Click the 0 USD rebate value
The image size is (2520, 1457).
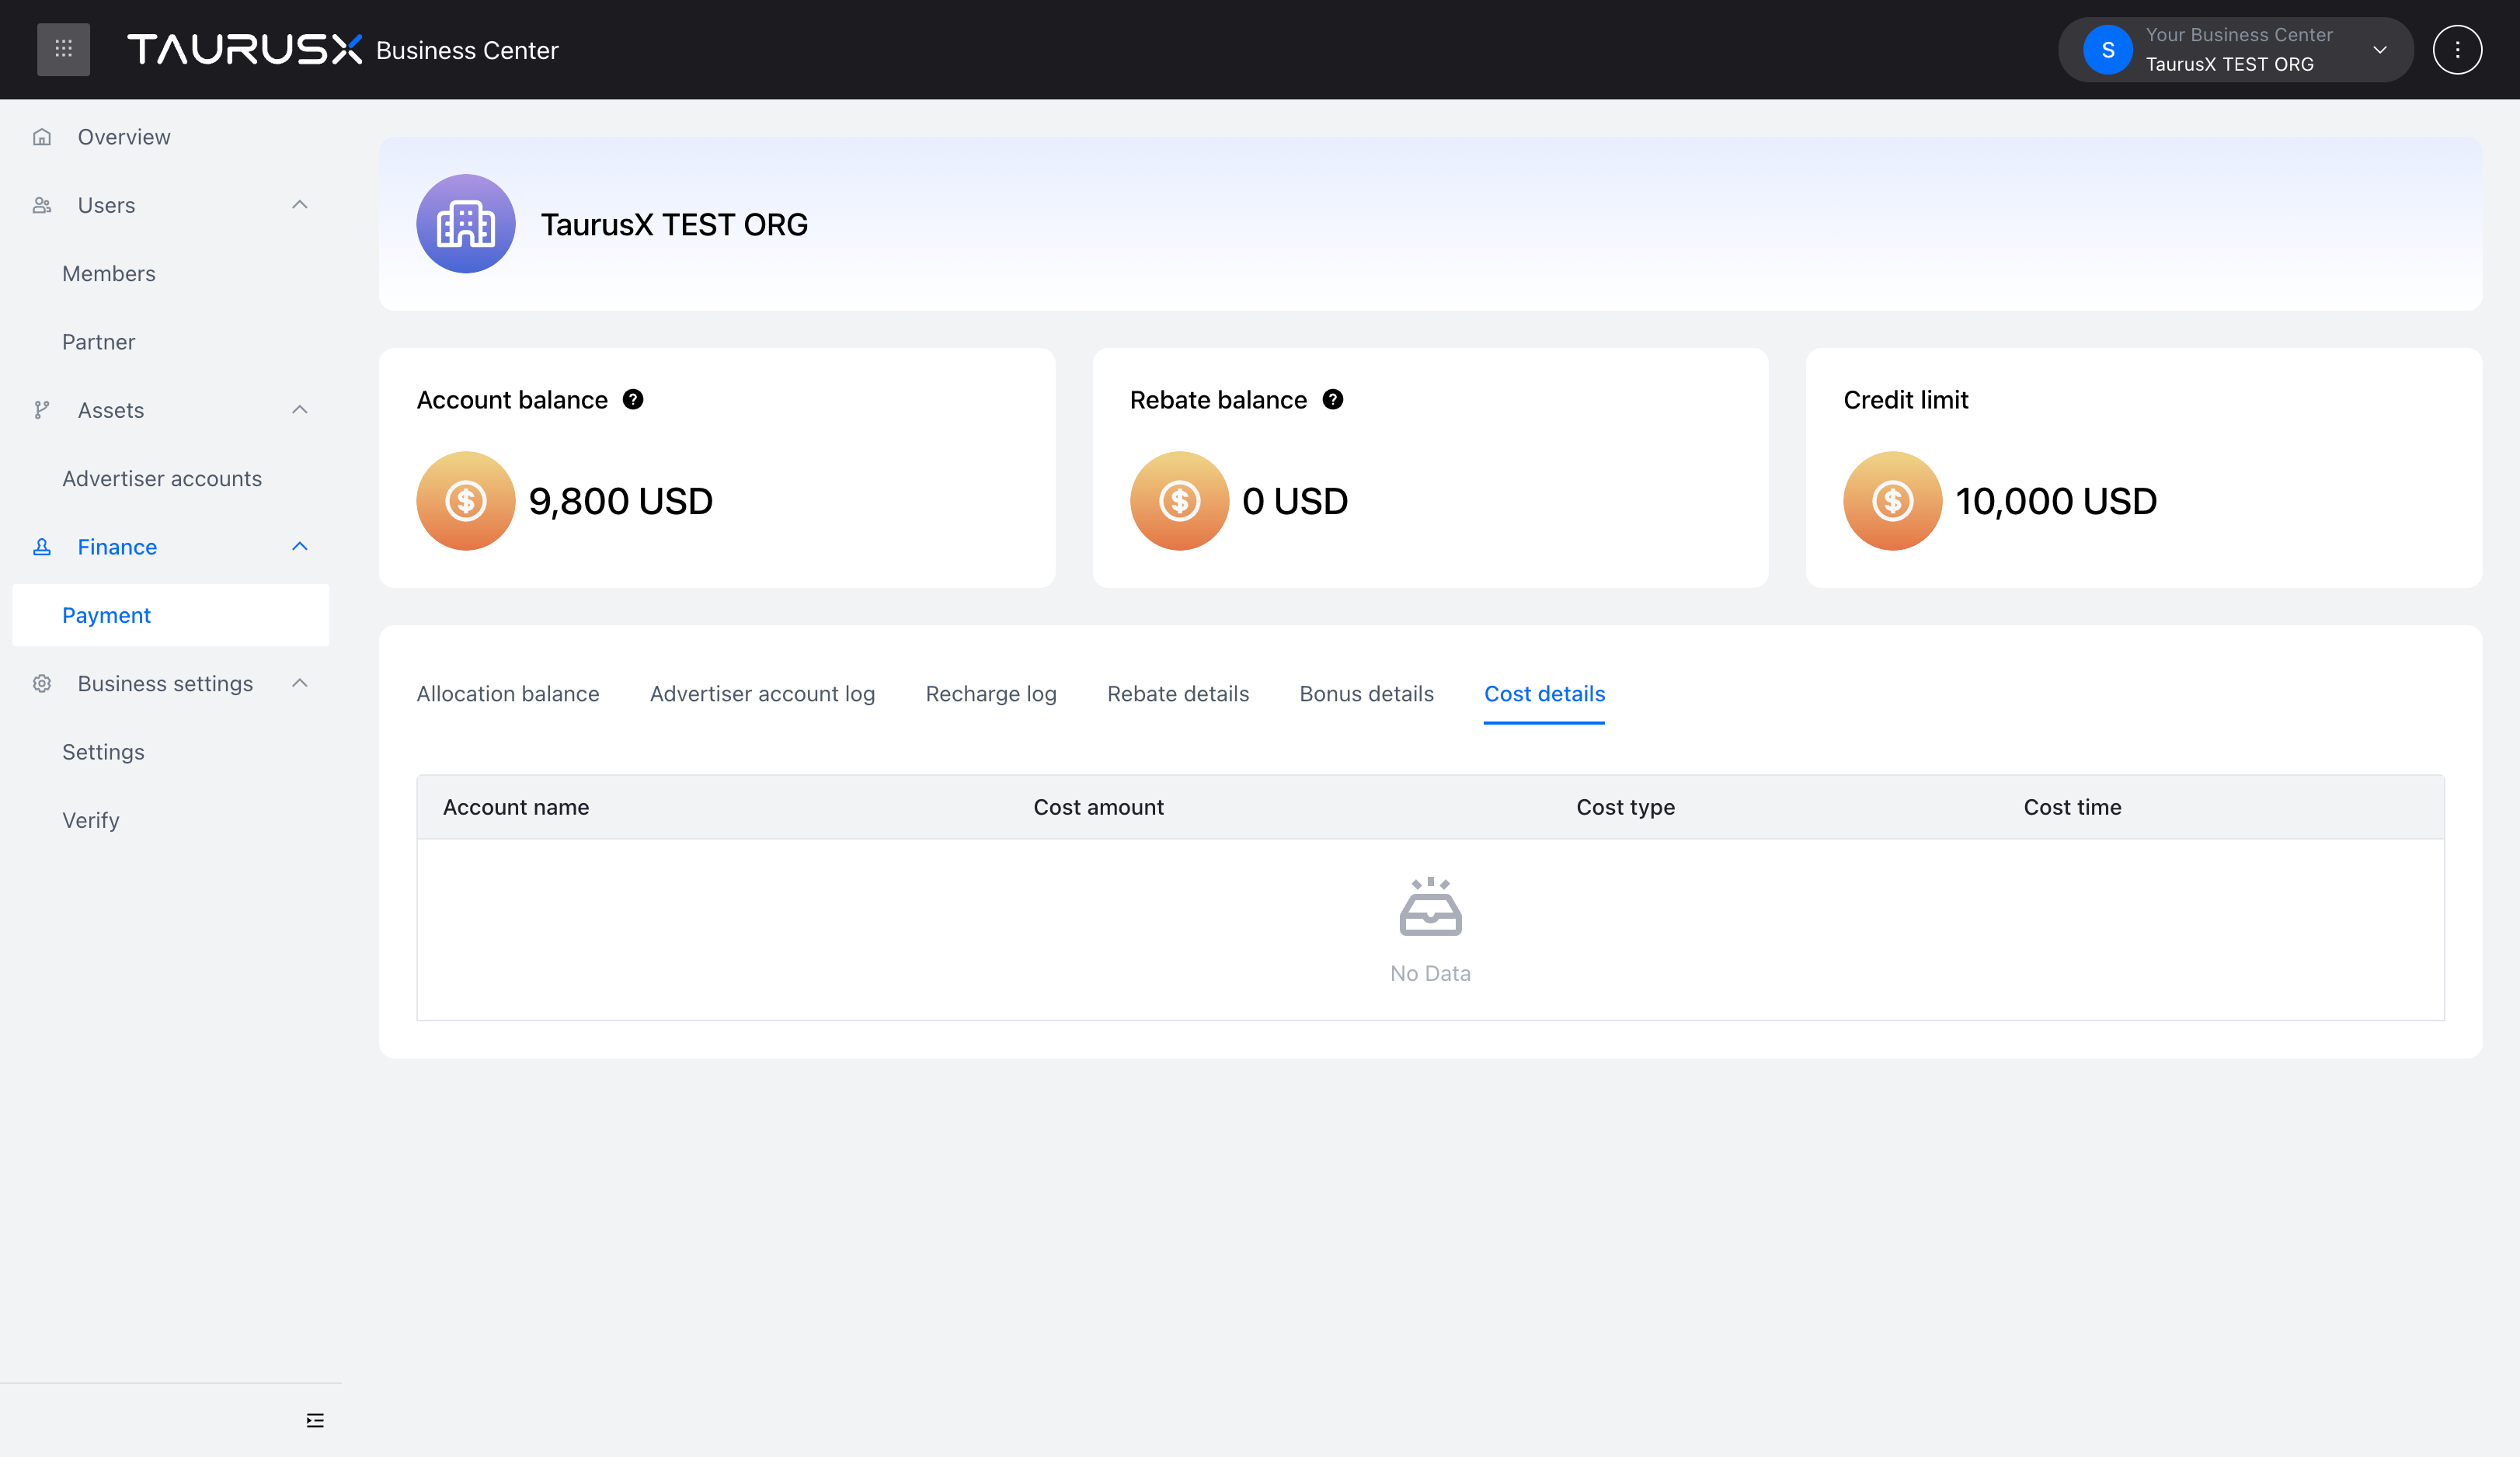point(1294,501)
